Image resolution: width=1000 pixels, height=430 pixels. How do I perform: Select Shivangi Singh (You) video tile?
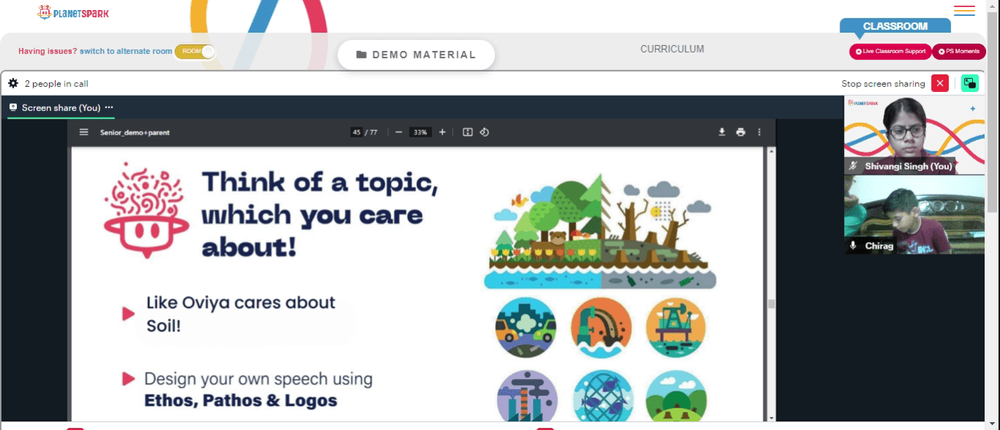click(x=915, y=135)
